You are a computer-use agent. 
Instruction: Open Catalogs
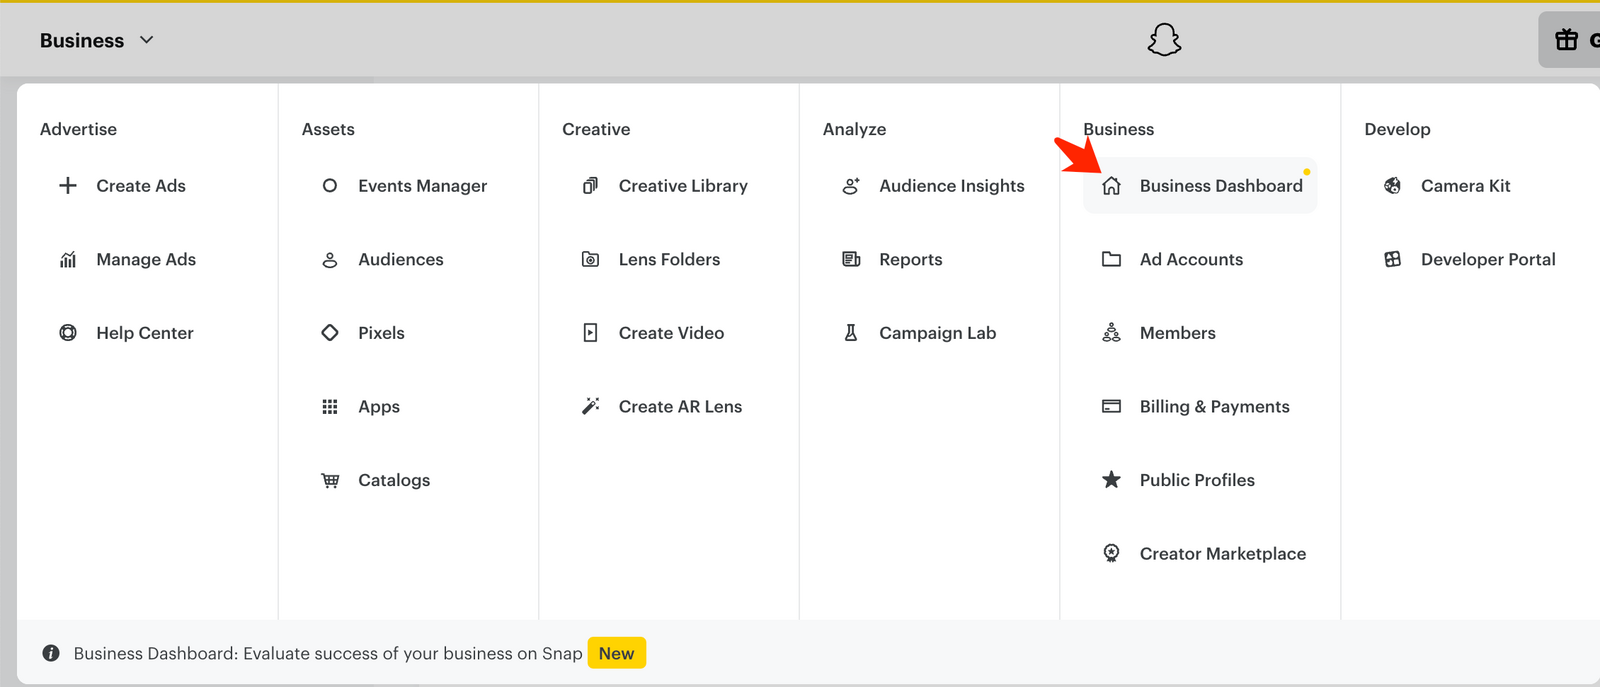pyautogui.click(x=394, y=481)
